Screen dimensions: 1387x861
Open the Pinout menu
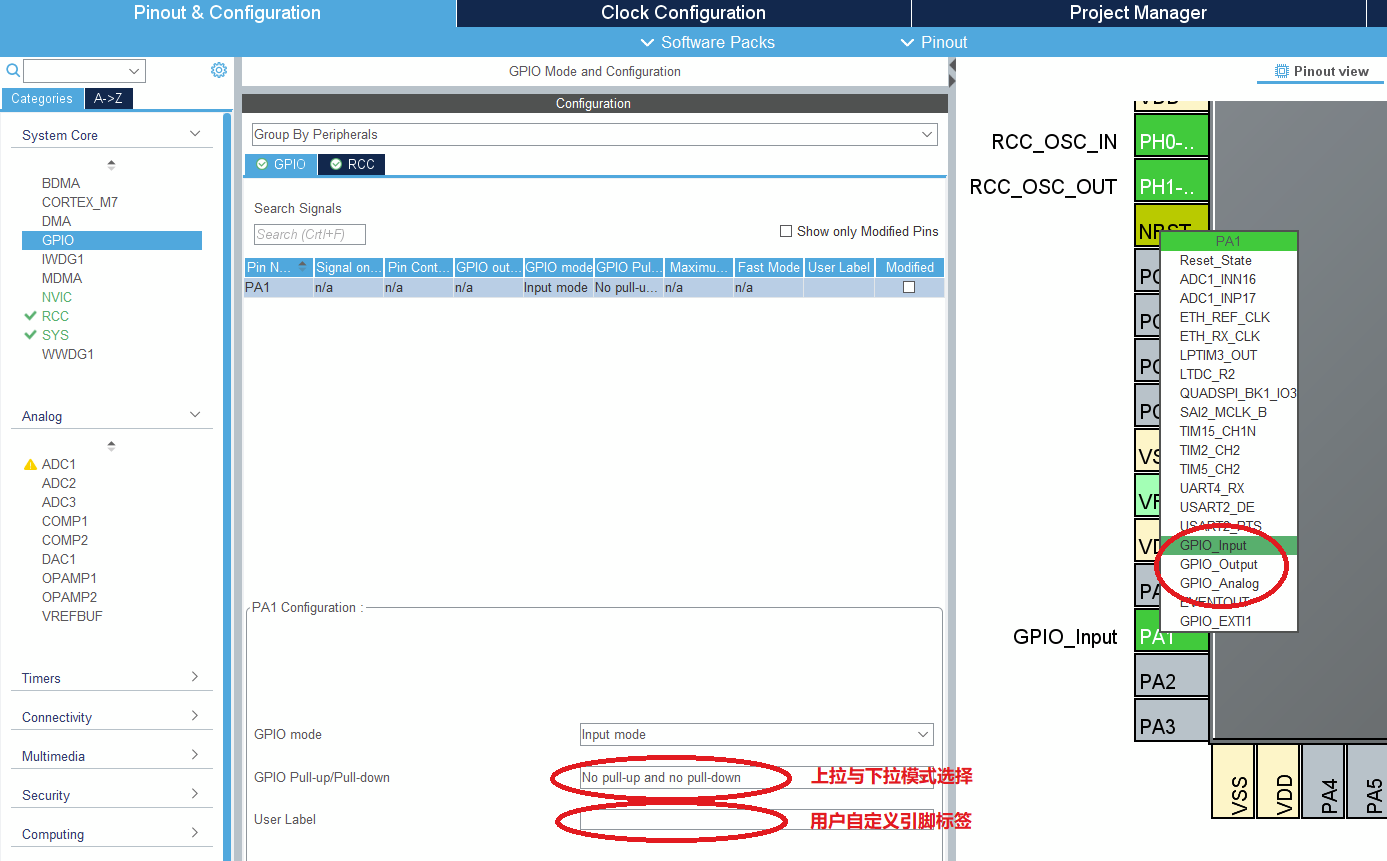[x=934, y=42]
